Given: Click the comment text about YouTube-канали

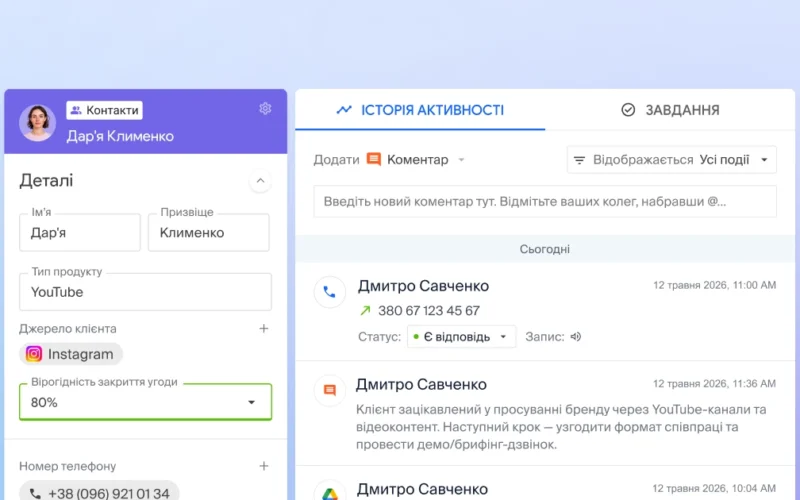Looking at the screenshot, I should click(x=561, y=427).
